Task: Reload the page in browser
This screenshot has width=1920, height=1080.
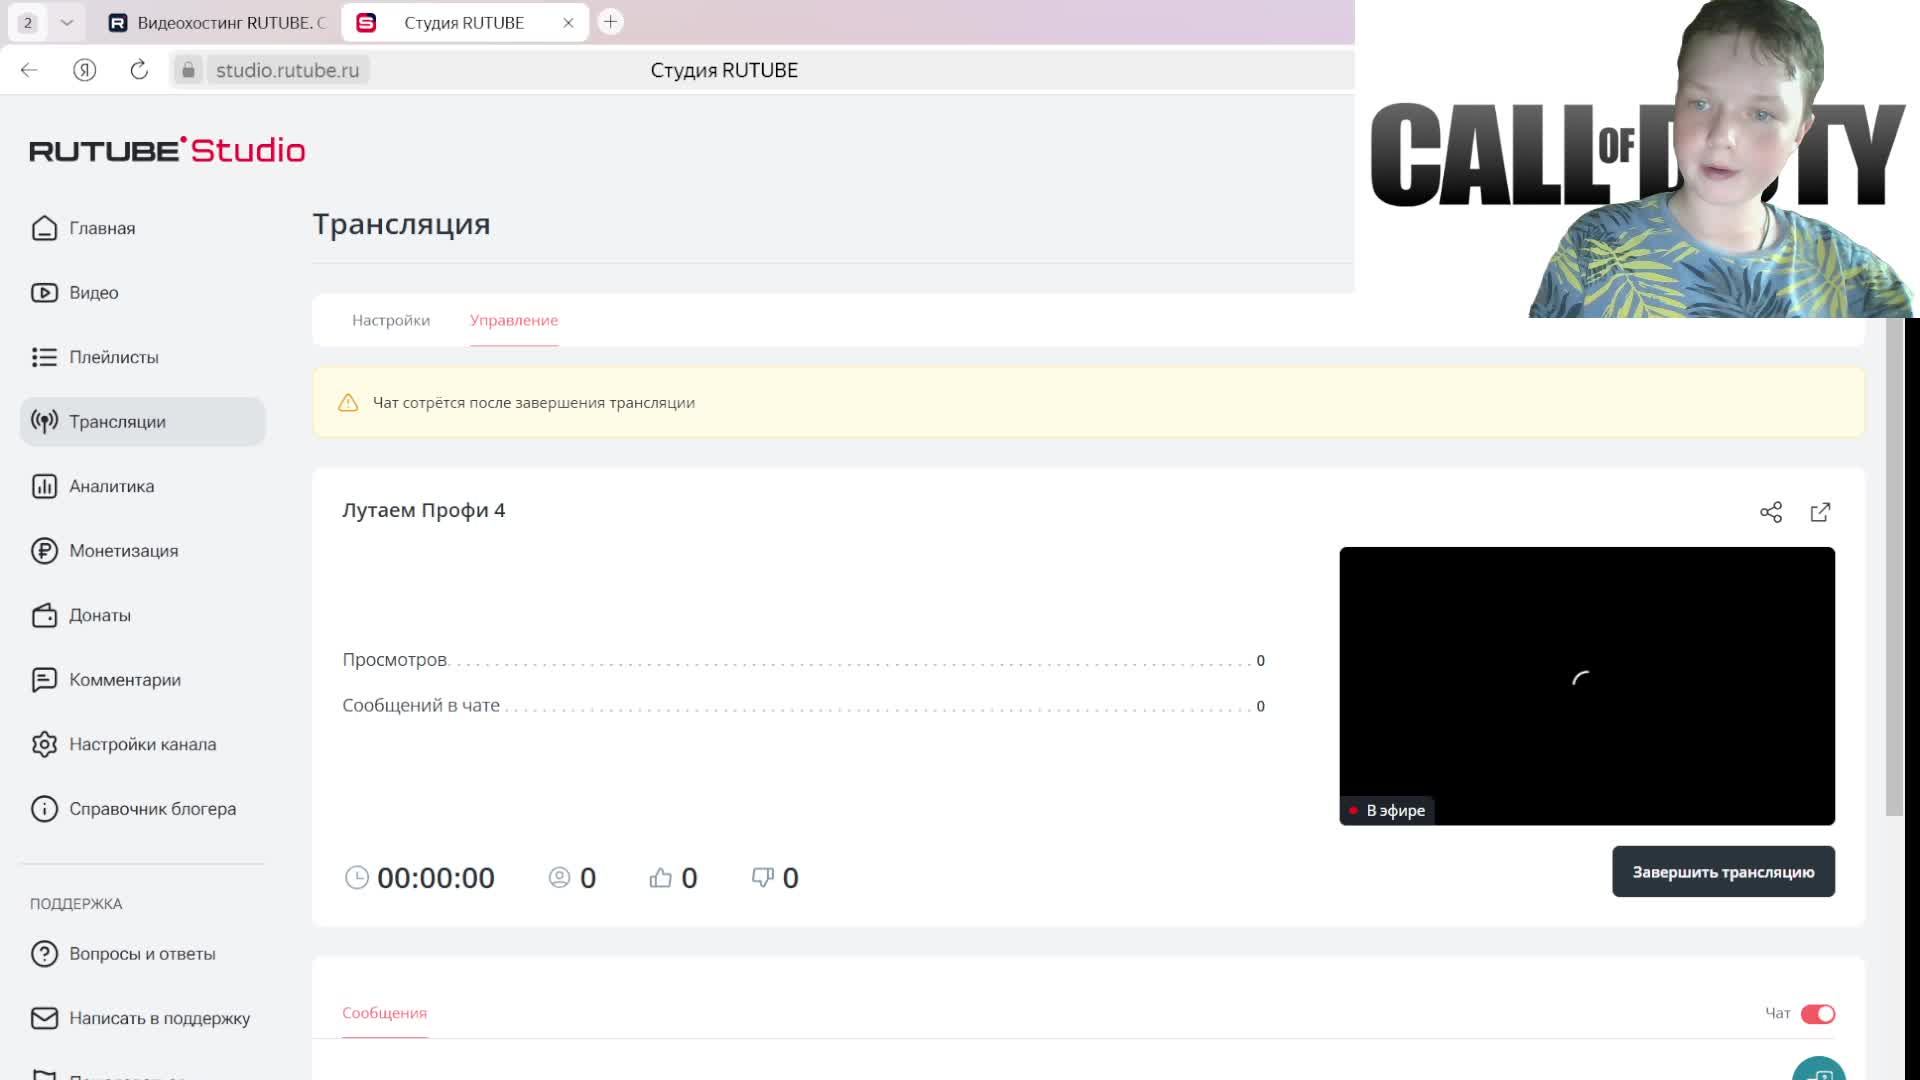Action: (139, 70)
